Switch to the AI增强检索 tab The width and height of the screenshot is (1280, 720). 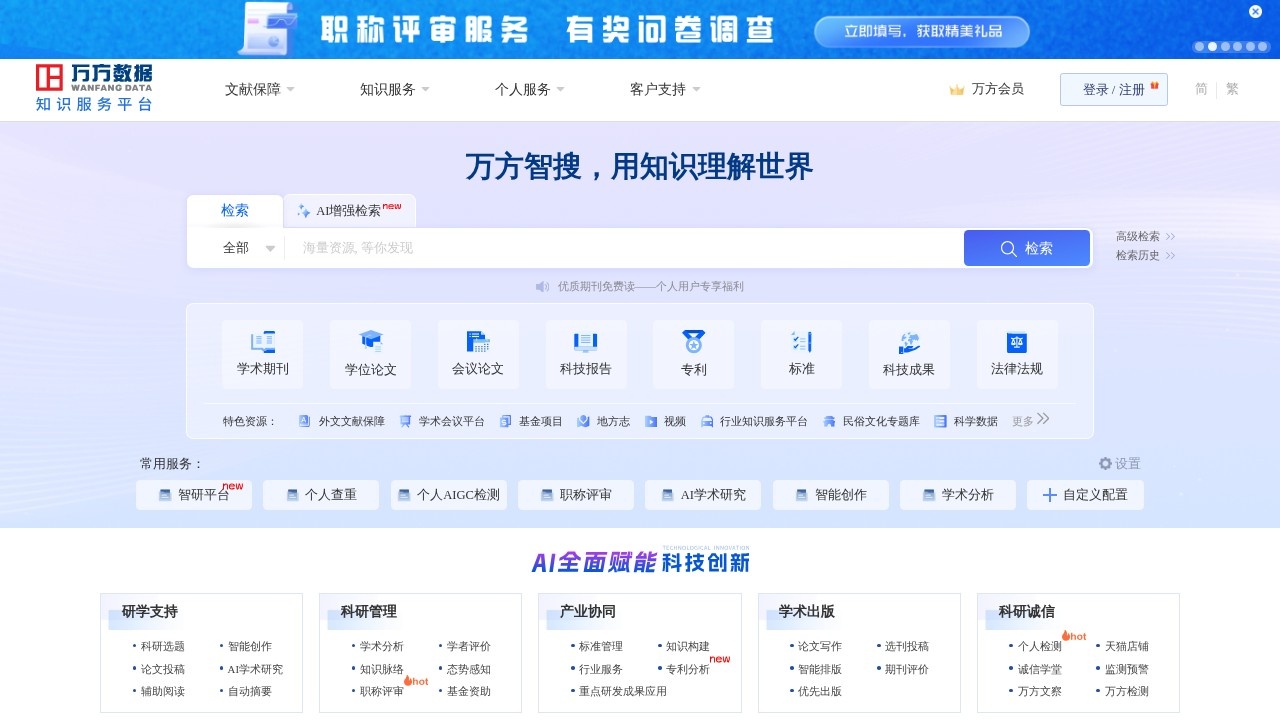coord(349,210)
